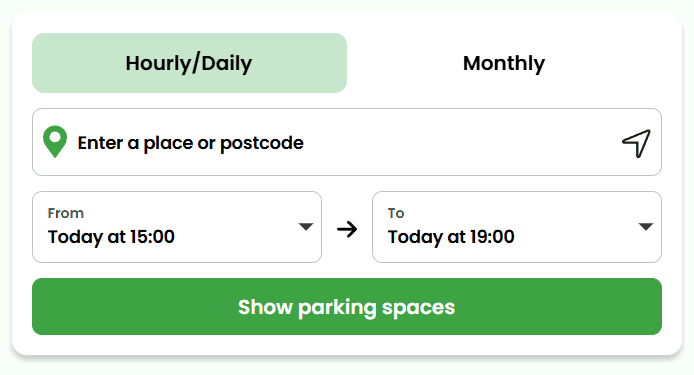Open the To time dropdown arrow
Image resolution: width=694 pixels, height=375 pixels.
[x=646, y=227]
